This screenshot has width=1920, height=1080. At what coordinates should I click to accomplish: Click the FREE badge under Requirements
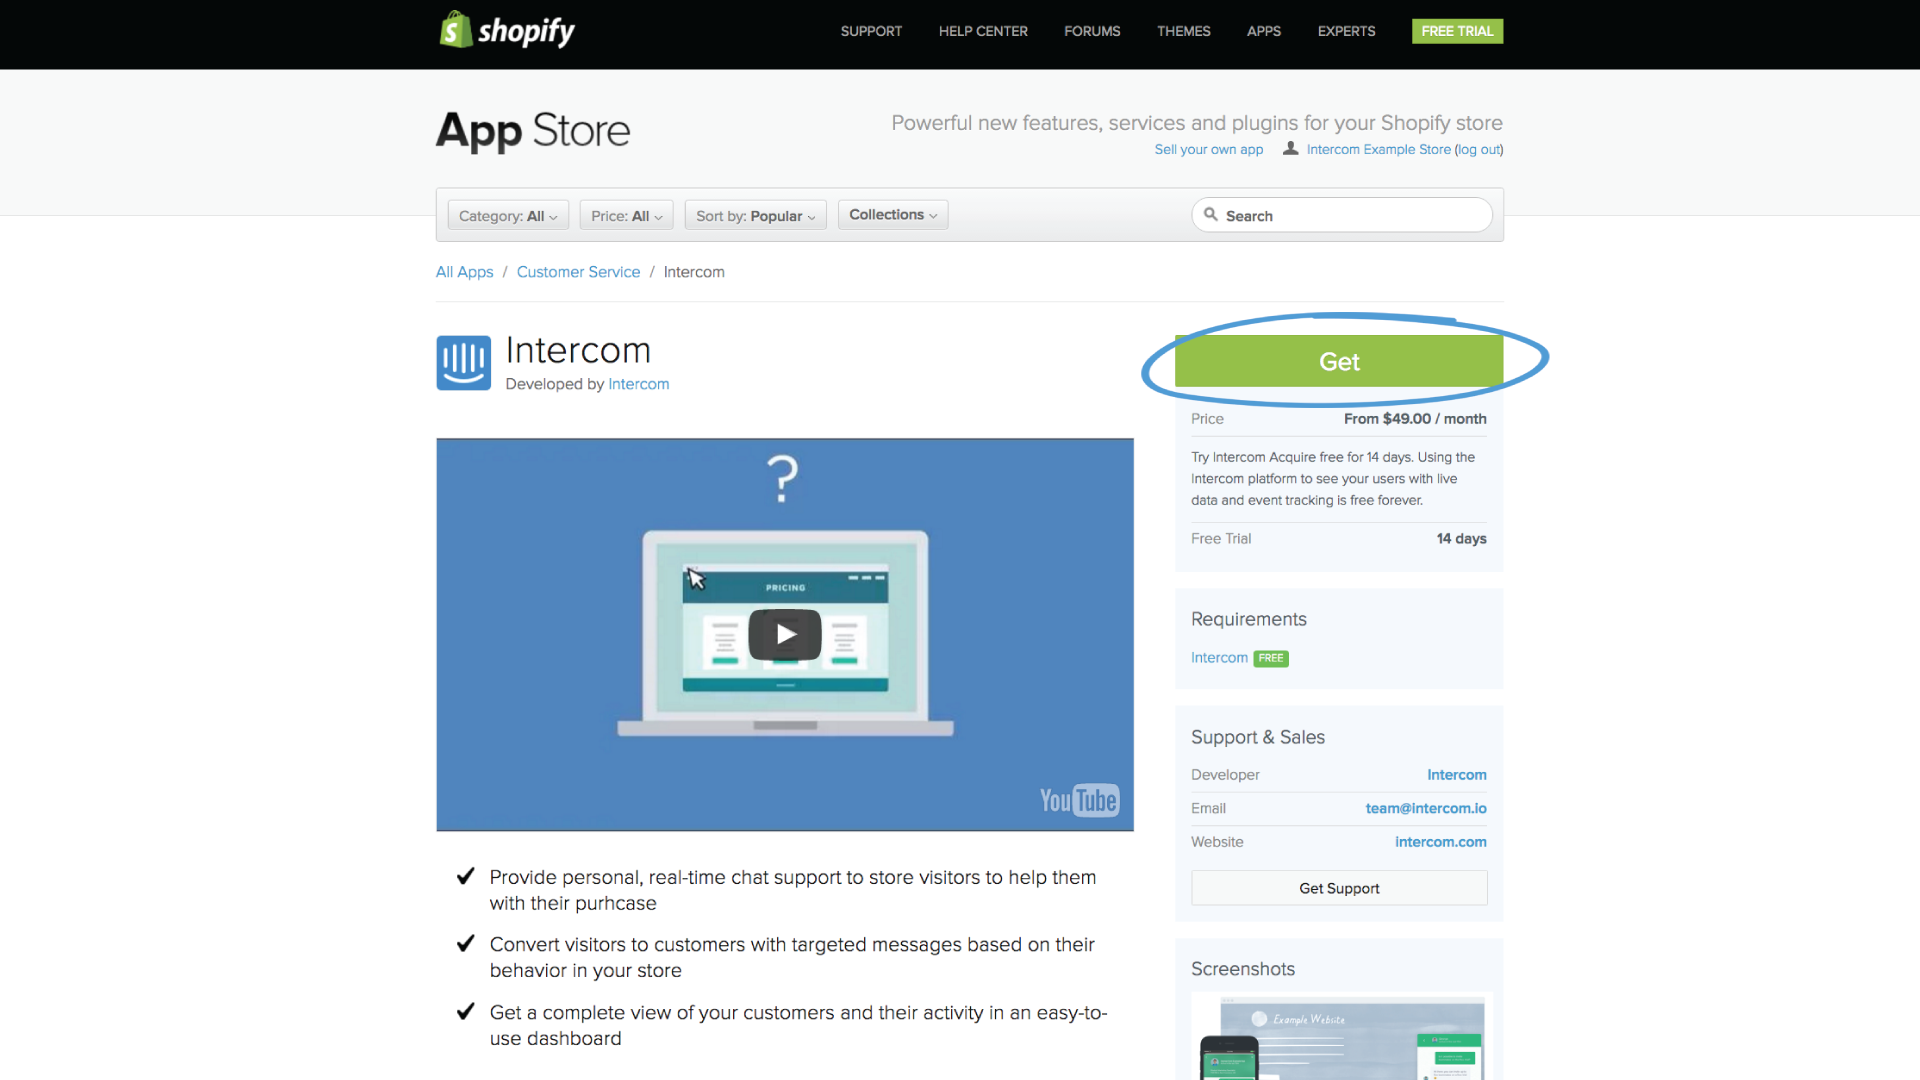click(x=1271, y=658)
